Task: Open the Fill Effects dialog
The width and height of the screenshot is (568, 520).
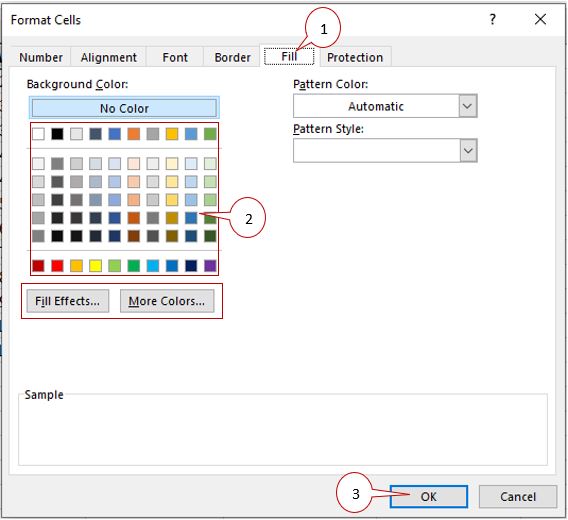Action: click(x=67, y=301)
